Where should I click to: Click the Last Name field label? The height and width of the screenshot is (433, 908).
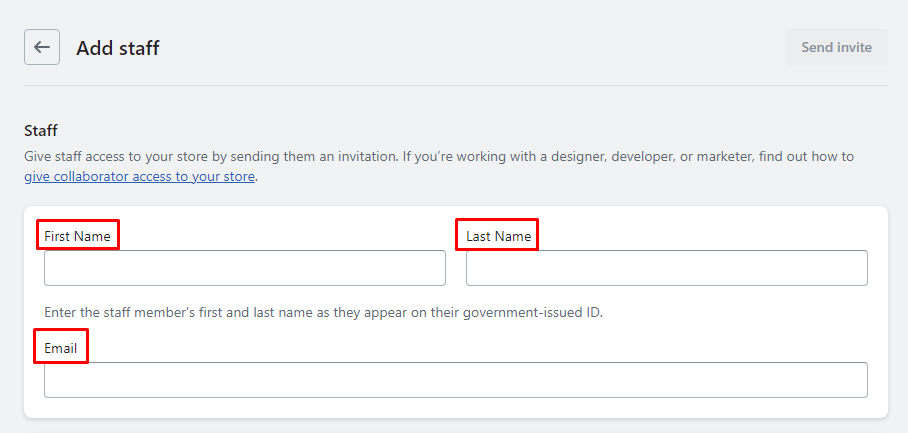click(498, 236)
